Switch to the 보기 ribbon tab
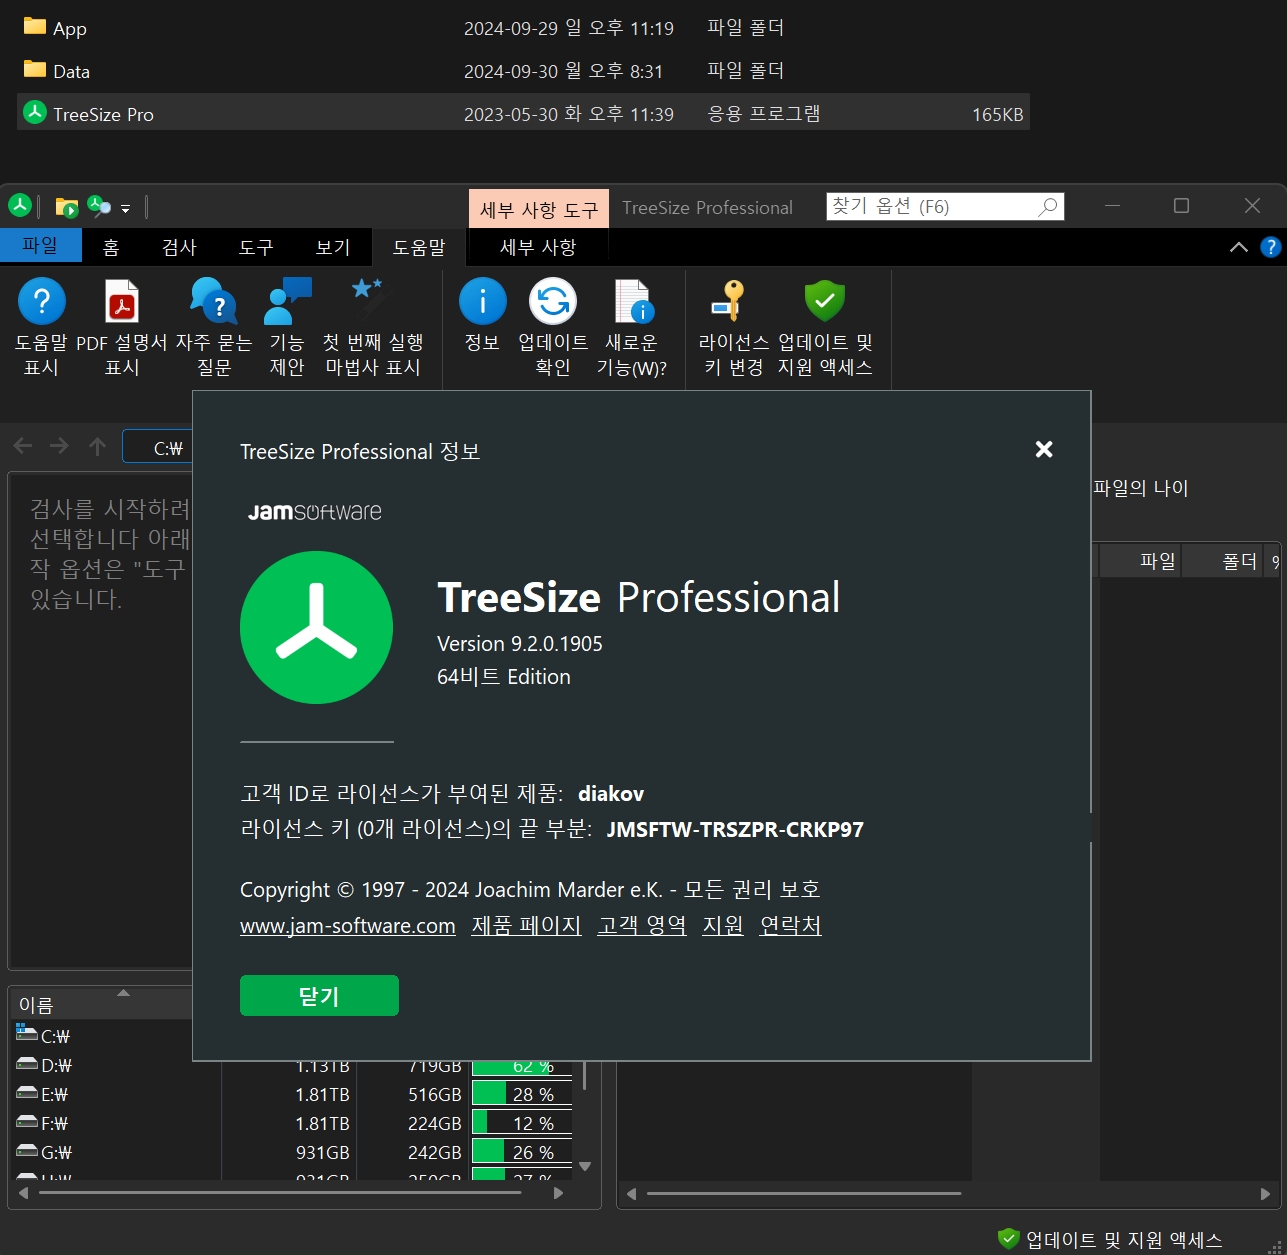 tap(333, 247)
